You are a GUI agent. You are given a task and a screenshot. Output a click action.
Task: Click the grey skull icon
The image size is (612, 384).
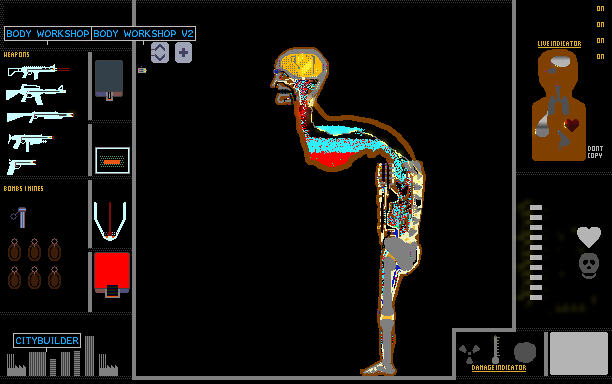[x=589, y=266]
